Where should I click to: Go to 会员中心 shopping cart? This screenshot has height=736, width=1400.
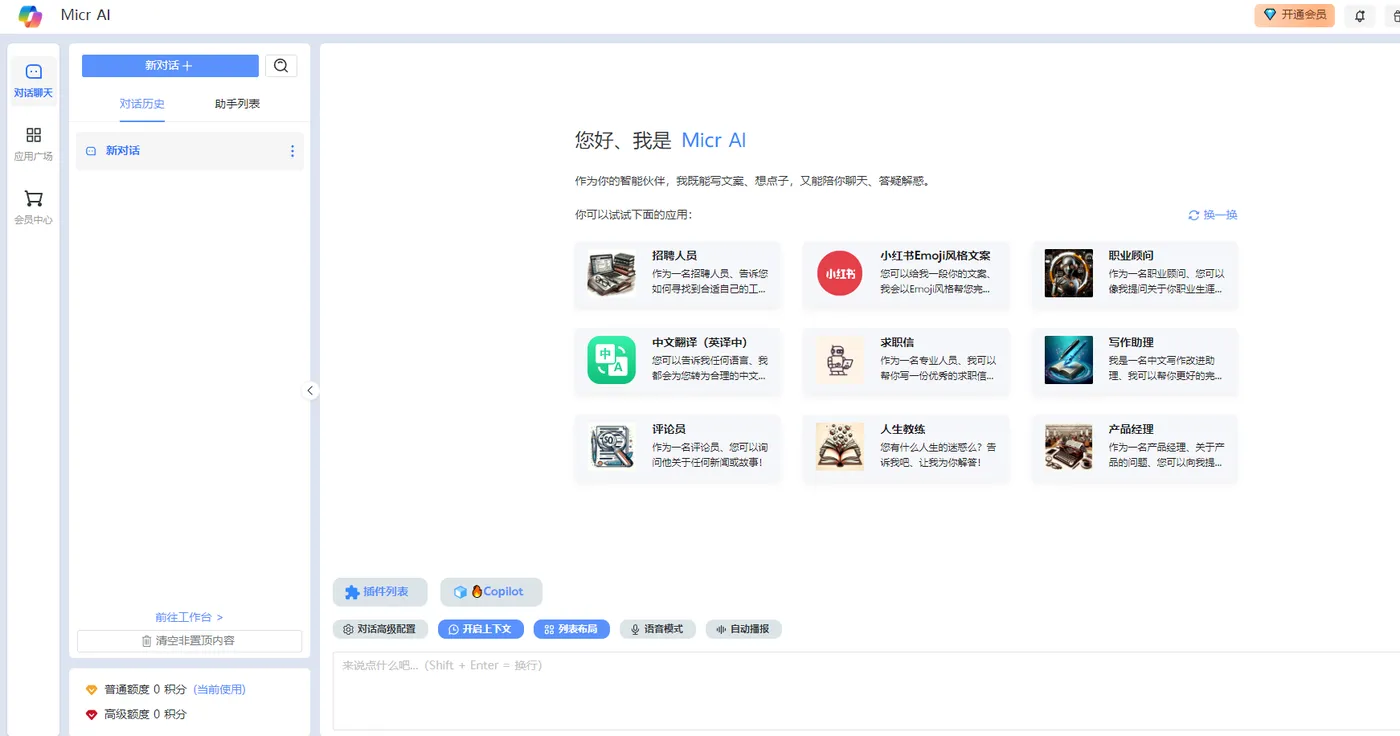[x=33, y=207]
